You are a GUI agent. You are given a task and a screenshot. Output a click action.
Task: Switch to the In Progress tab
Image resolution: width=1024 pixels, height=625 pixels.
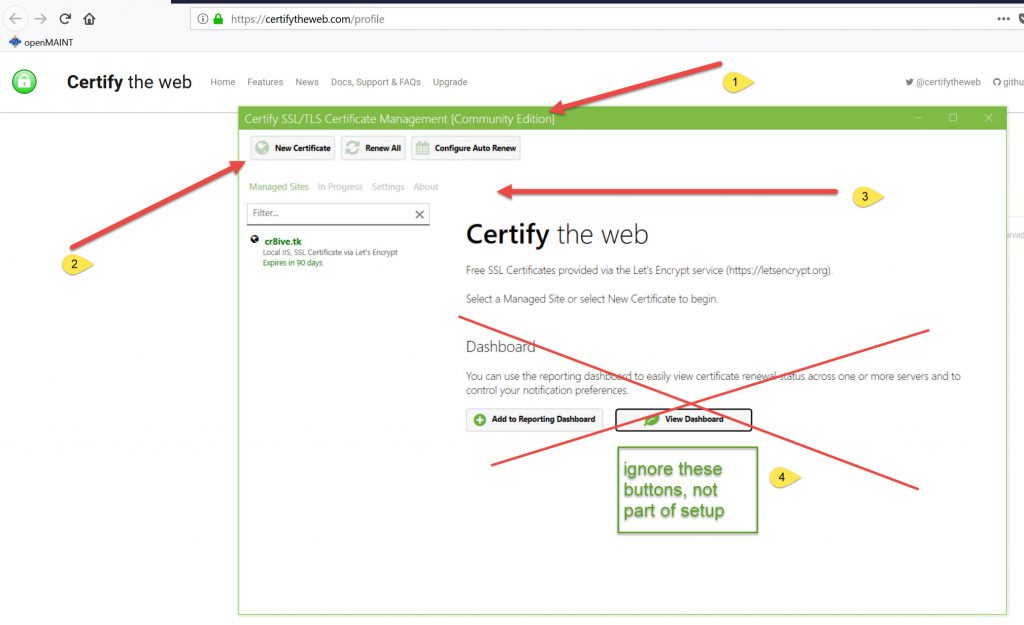click(x=340, y=187)
